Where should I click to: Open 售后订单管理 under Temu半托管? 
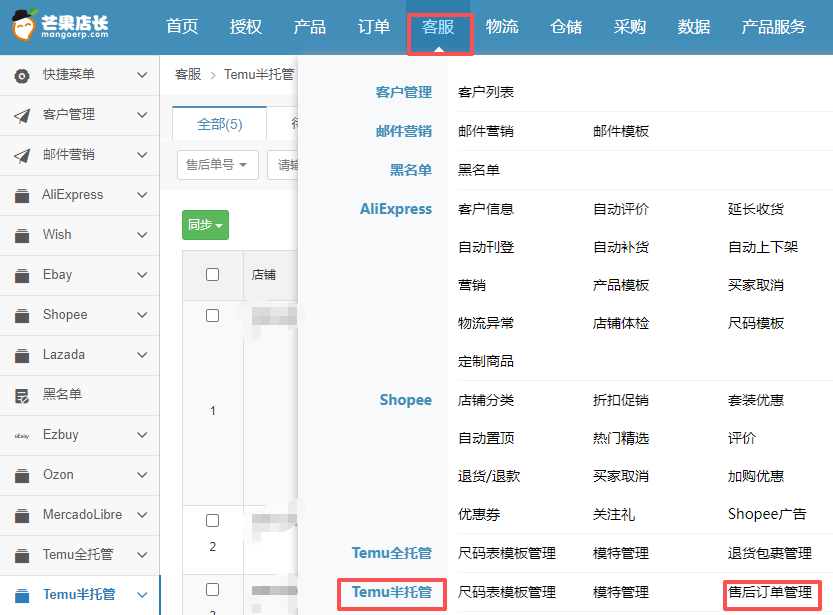coord(770,592)
